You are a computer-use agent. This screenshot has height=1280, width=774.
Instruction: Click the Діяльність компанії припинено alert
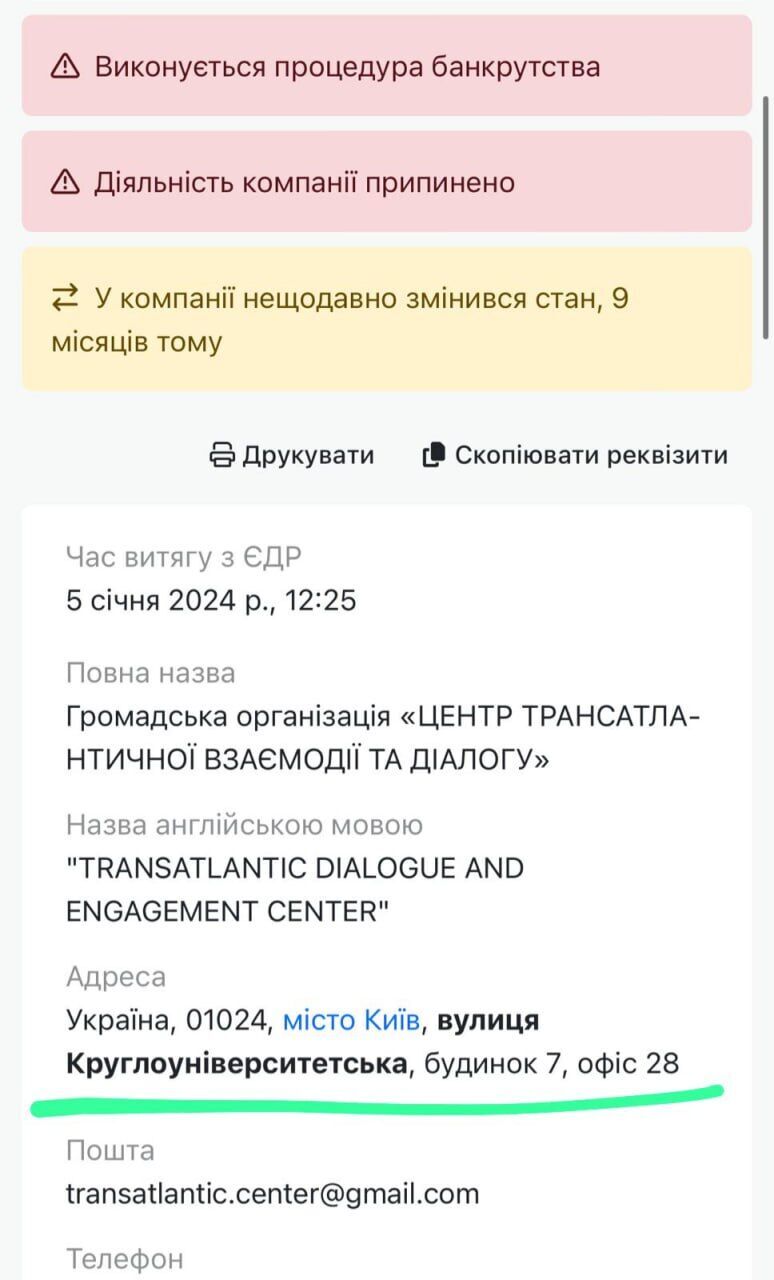(387, 182)
